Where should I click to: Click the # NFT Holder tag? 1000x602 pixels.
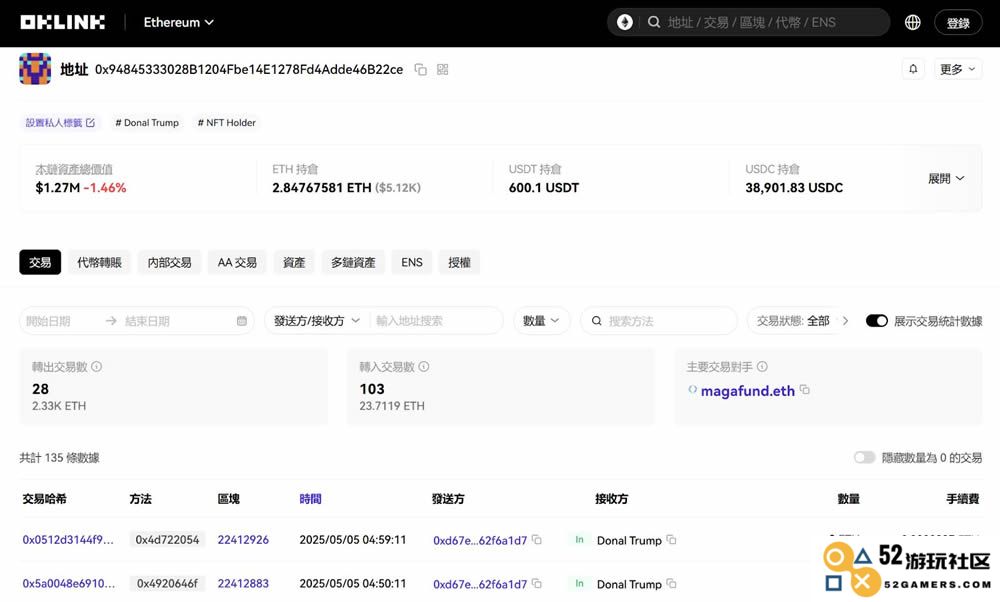[x=226, y=122]
